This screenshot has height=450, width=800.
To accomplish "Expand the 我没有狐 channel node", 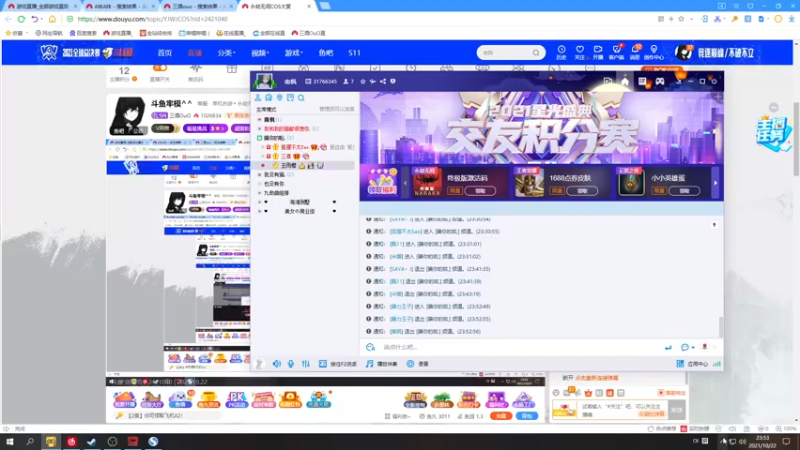I will 260,174.
